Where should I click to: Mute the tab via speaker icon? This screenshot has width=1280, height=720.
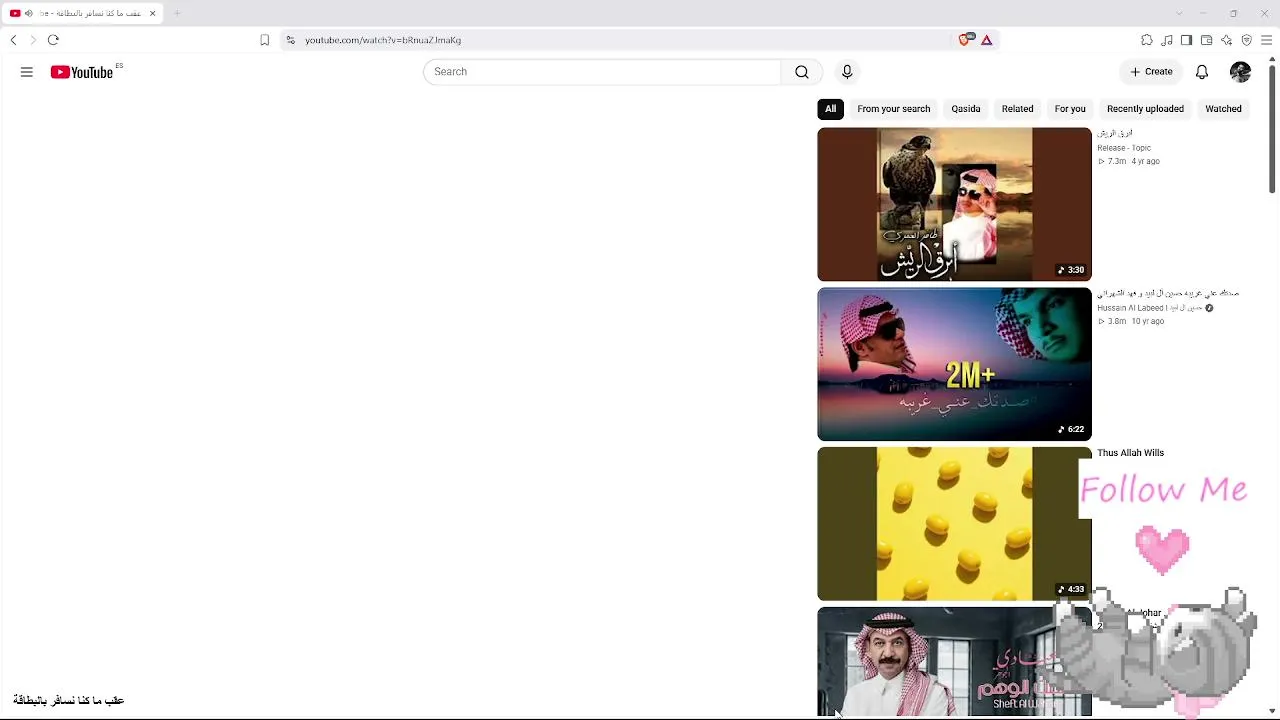[28, 13]
